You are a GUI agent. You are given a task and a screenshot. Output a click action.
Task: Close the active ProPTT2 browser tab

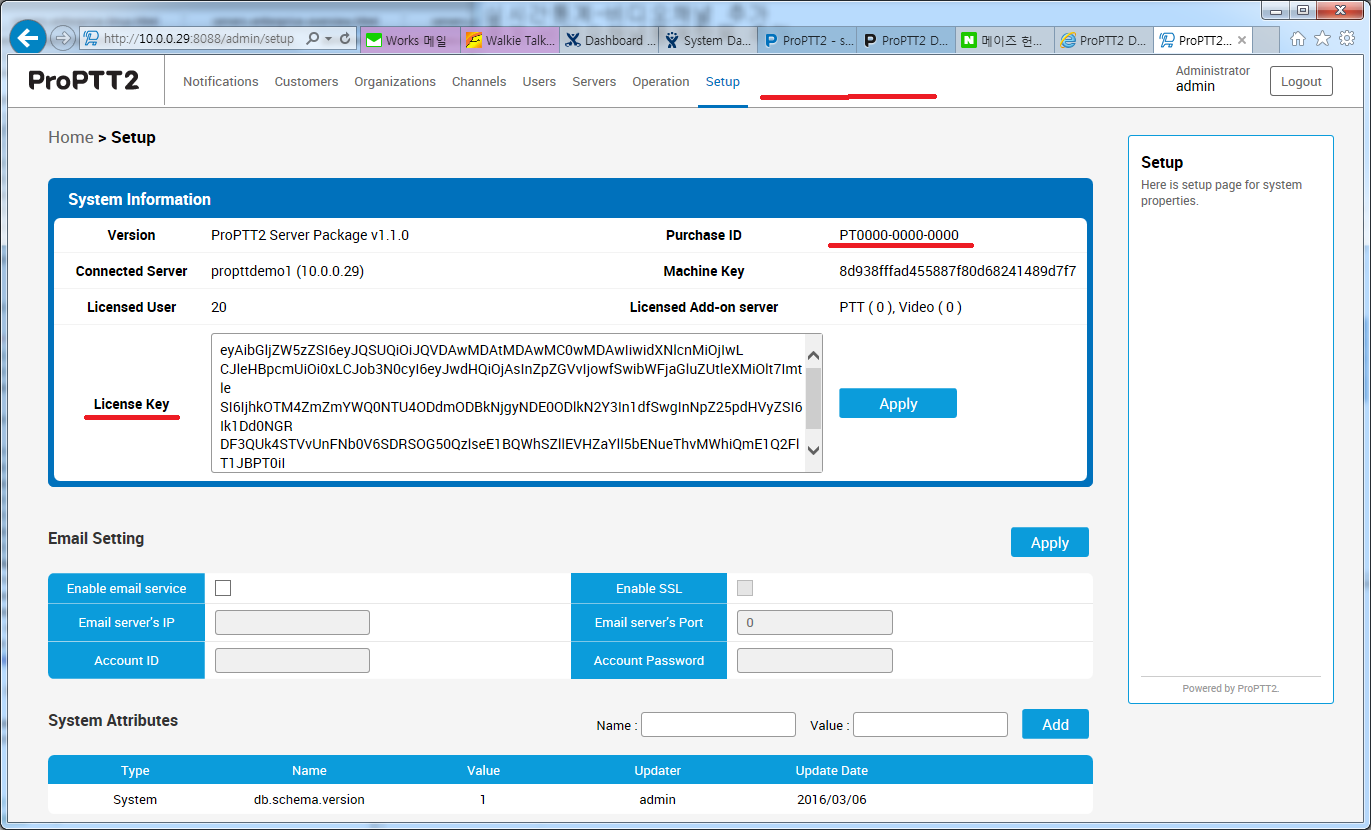point(1242,41)
